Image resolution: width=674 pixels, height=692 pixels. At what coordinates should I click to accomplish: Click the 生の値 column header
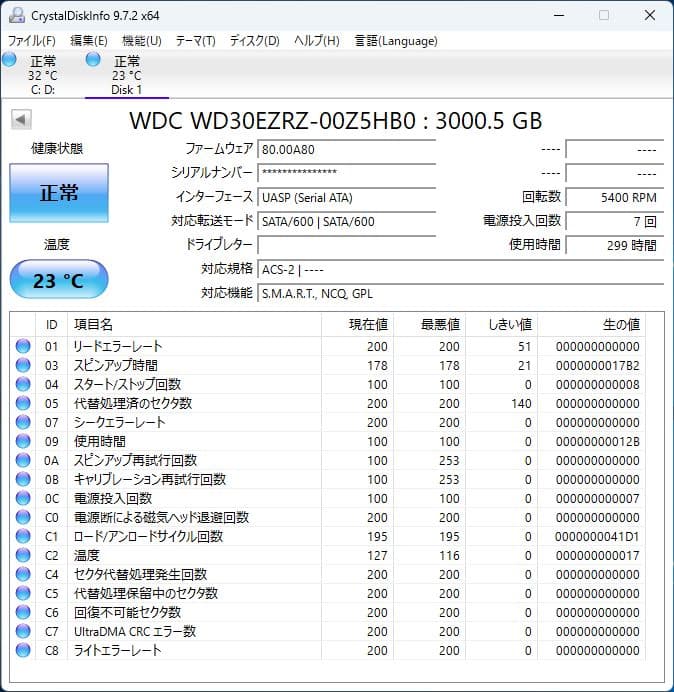pos(591,325)
